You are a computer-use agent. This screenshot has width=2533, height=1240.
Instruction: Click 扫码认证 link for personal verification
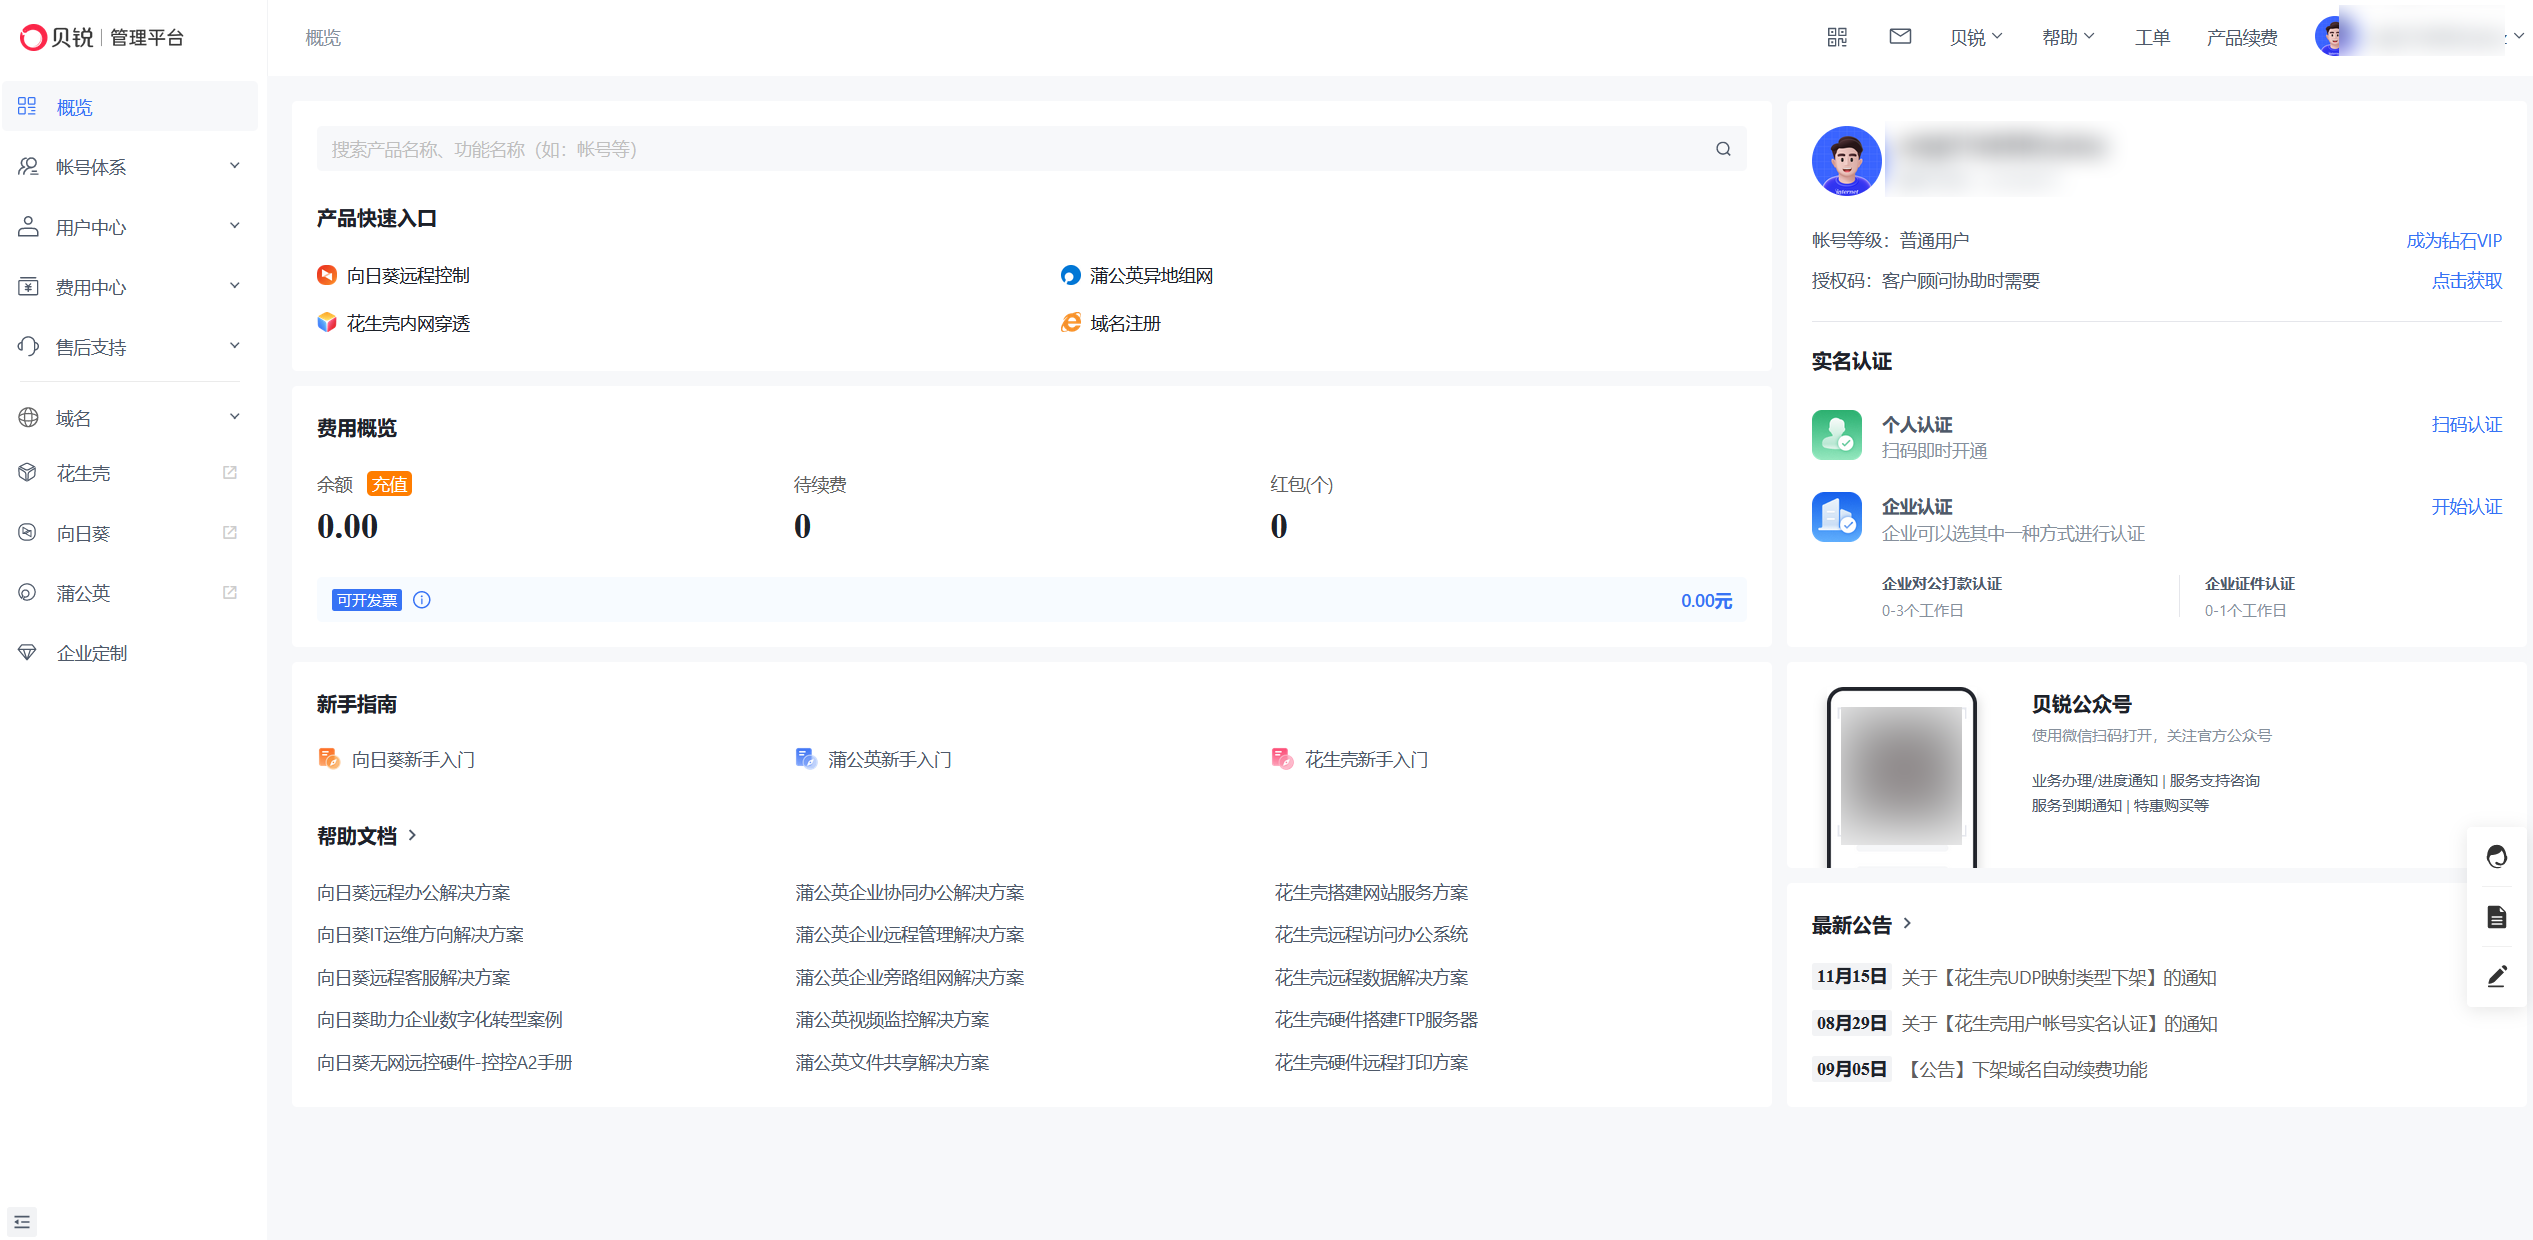[x=2466, y=425]
